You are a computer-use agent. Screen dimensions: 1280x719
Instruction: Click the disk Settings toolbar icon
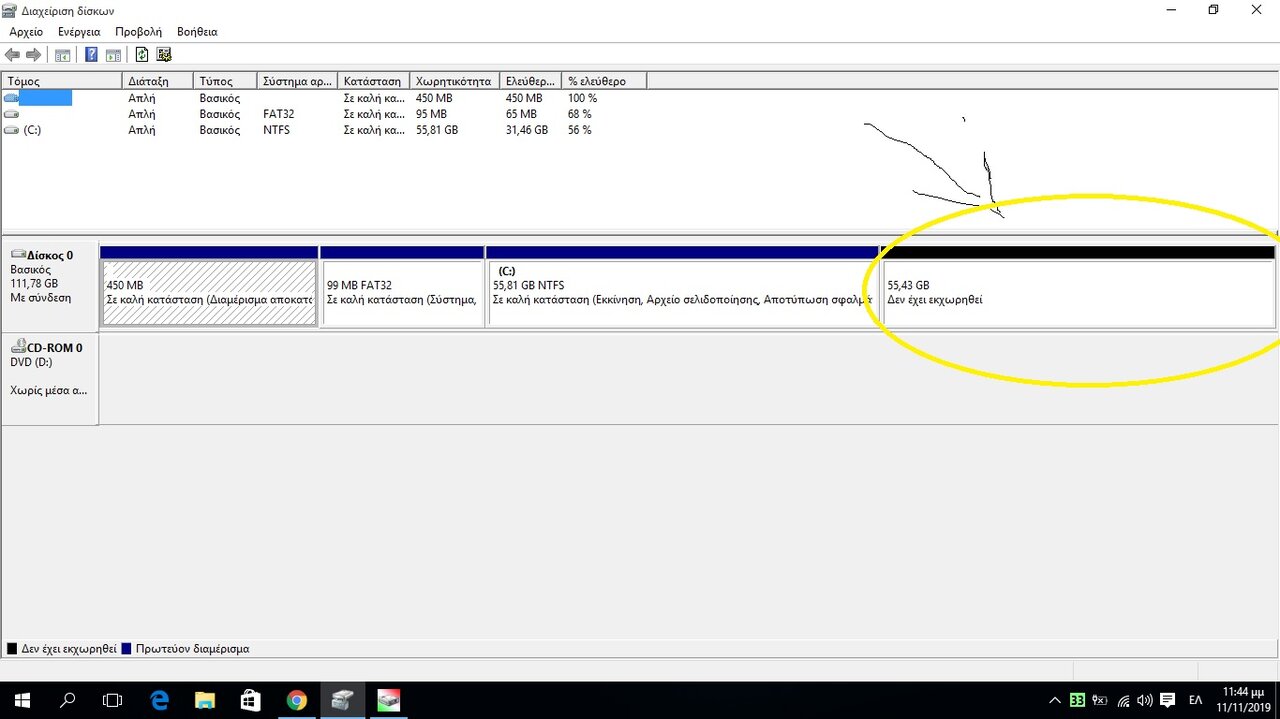pos(164,55)
